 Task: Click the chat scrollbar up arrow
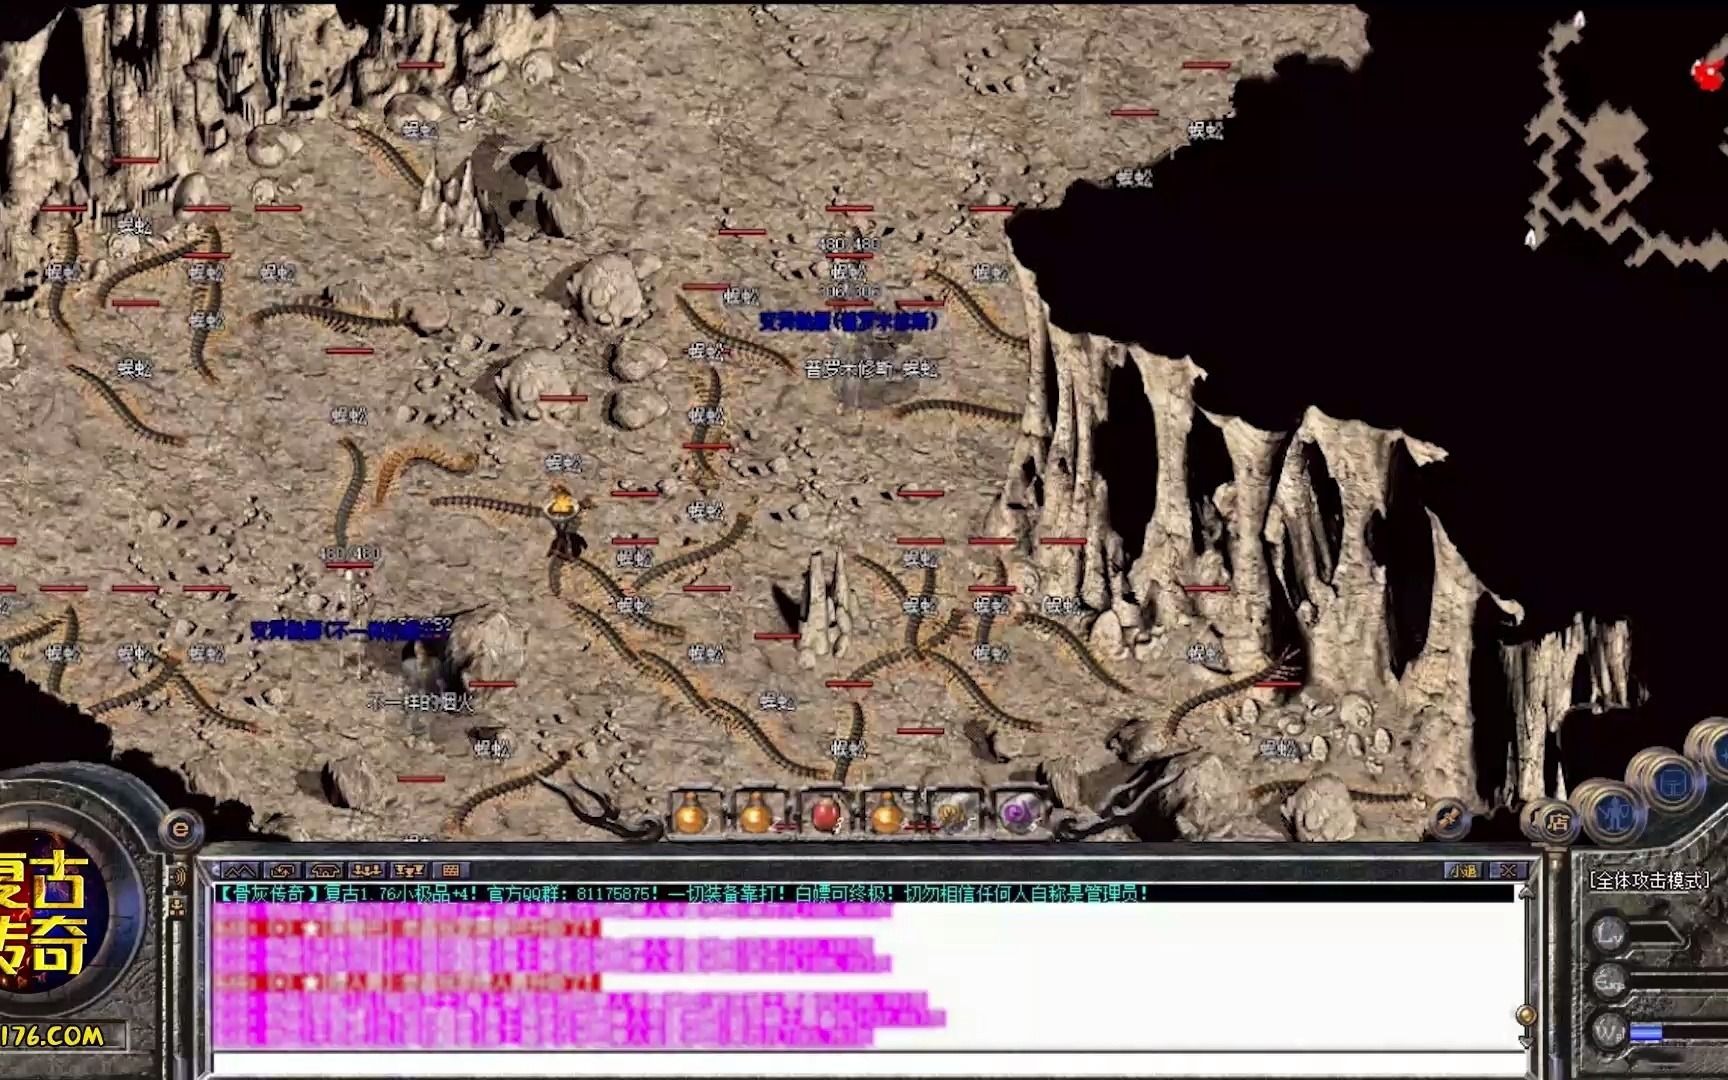1525,892
